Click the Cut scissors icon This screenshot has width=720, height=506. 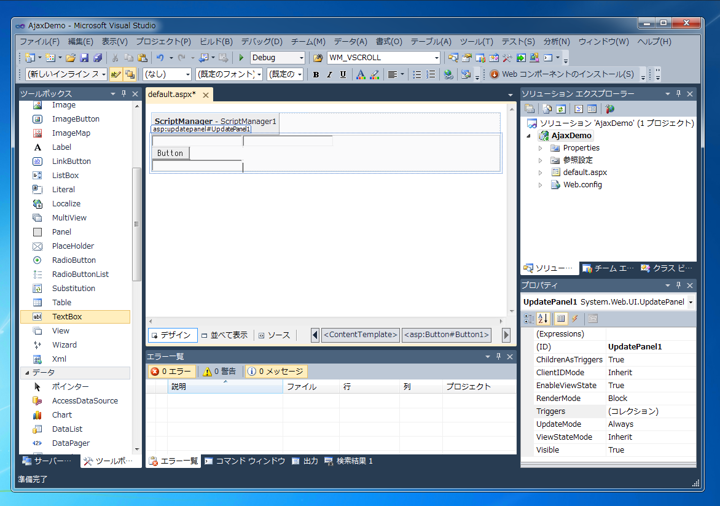115,58
